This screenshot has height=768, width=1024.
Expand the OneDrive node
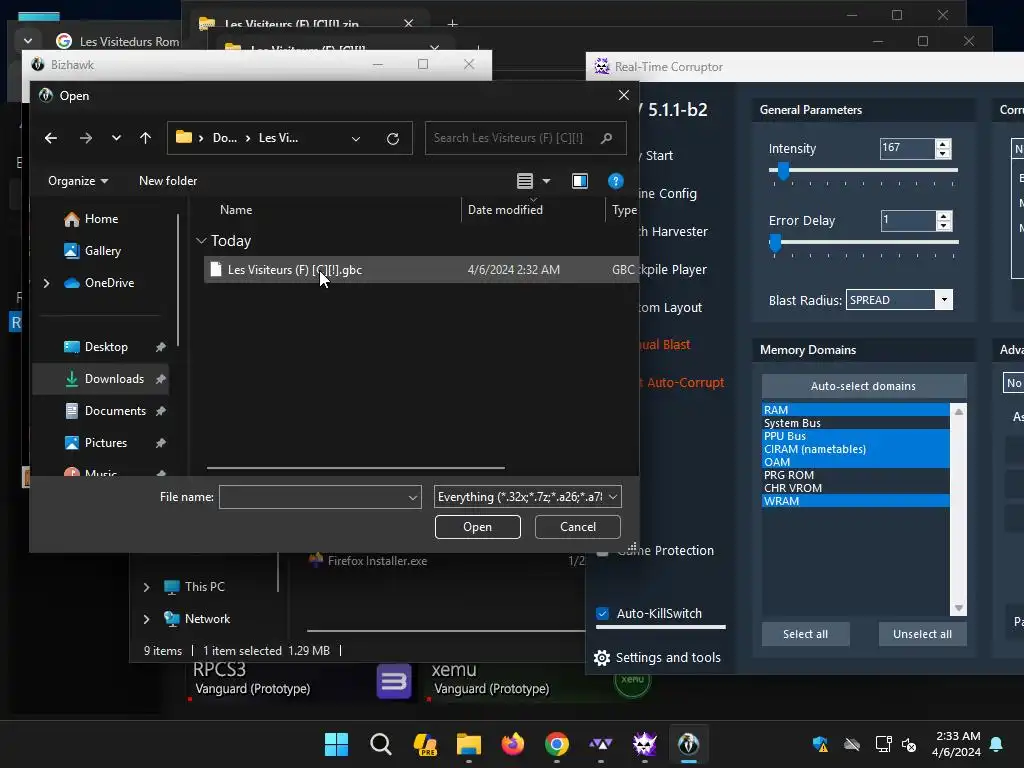pos(46,283)
